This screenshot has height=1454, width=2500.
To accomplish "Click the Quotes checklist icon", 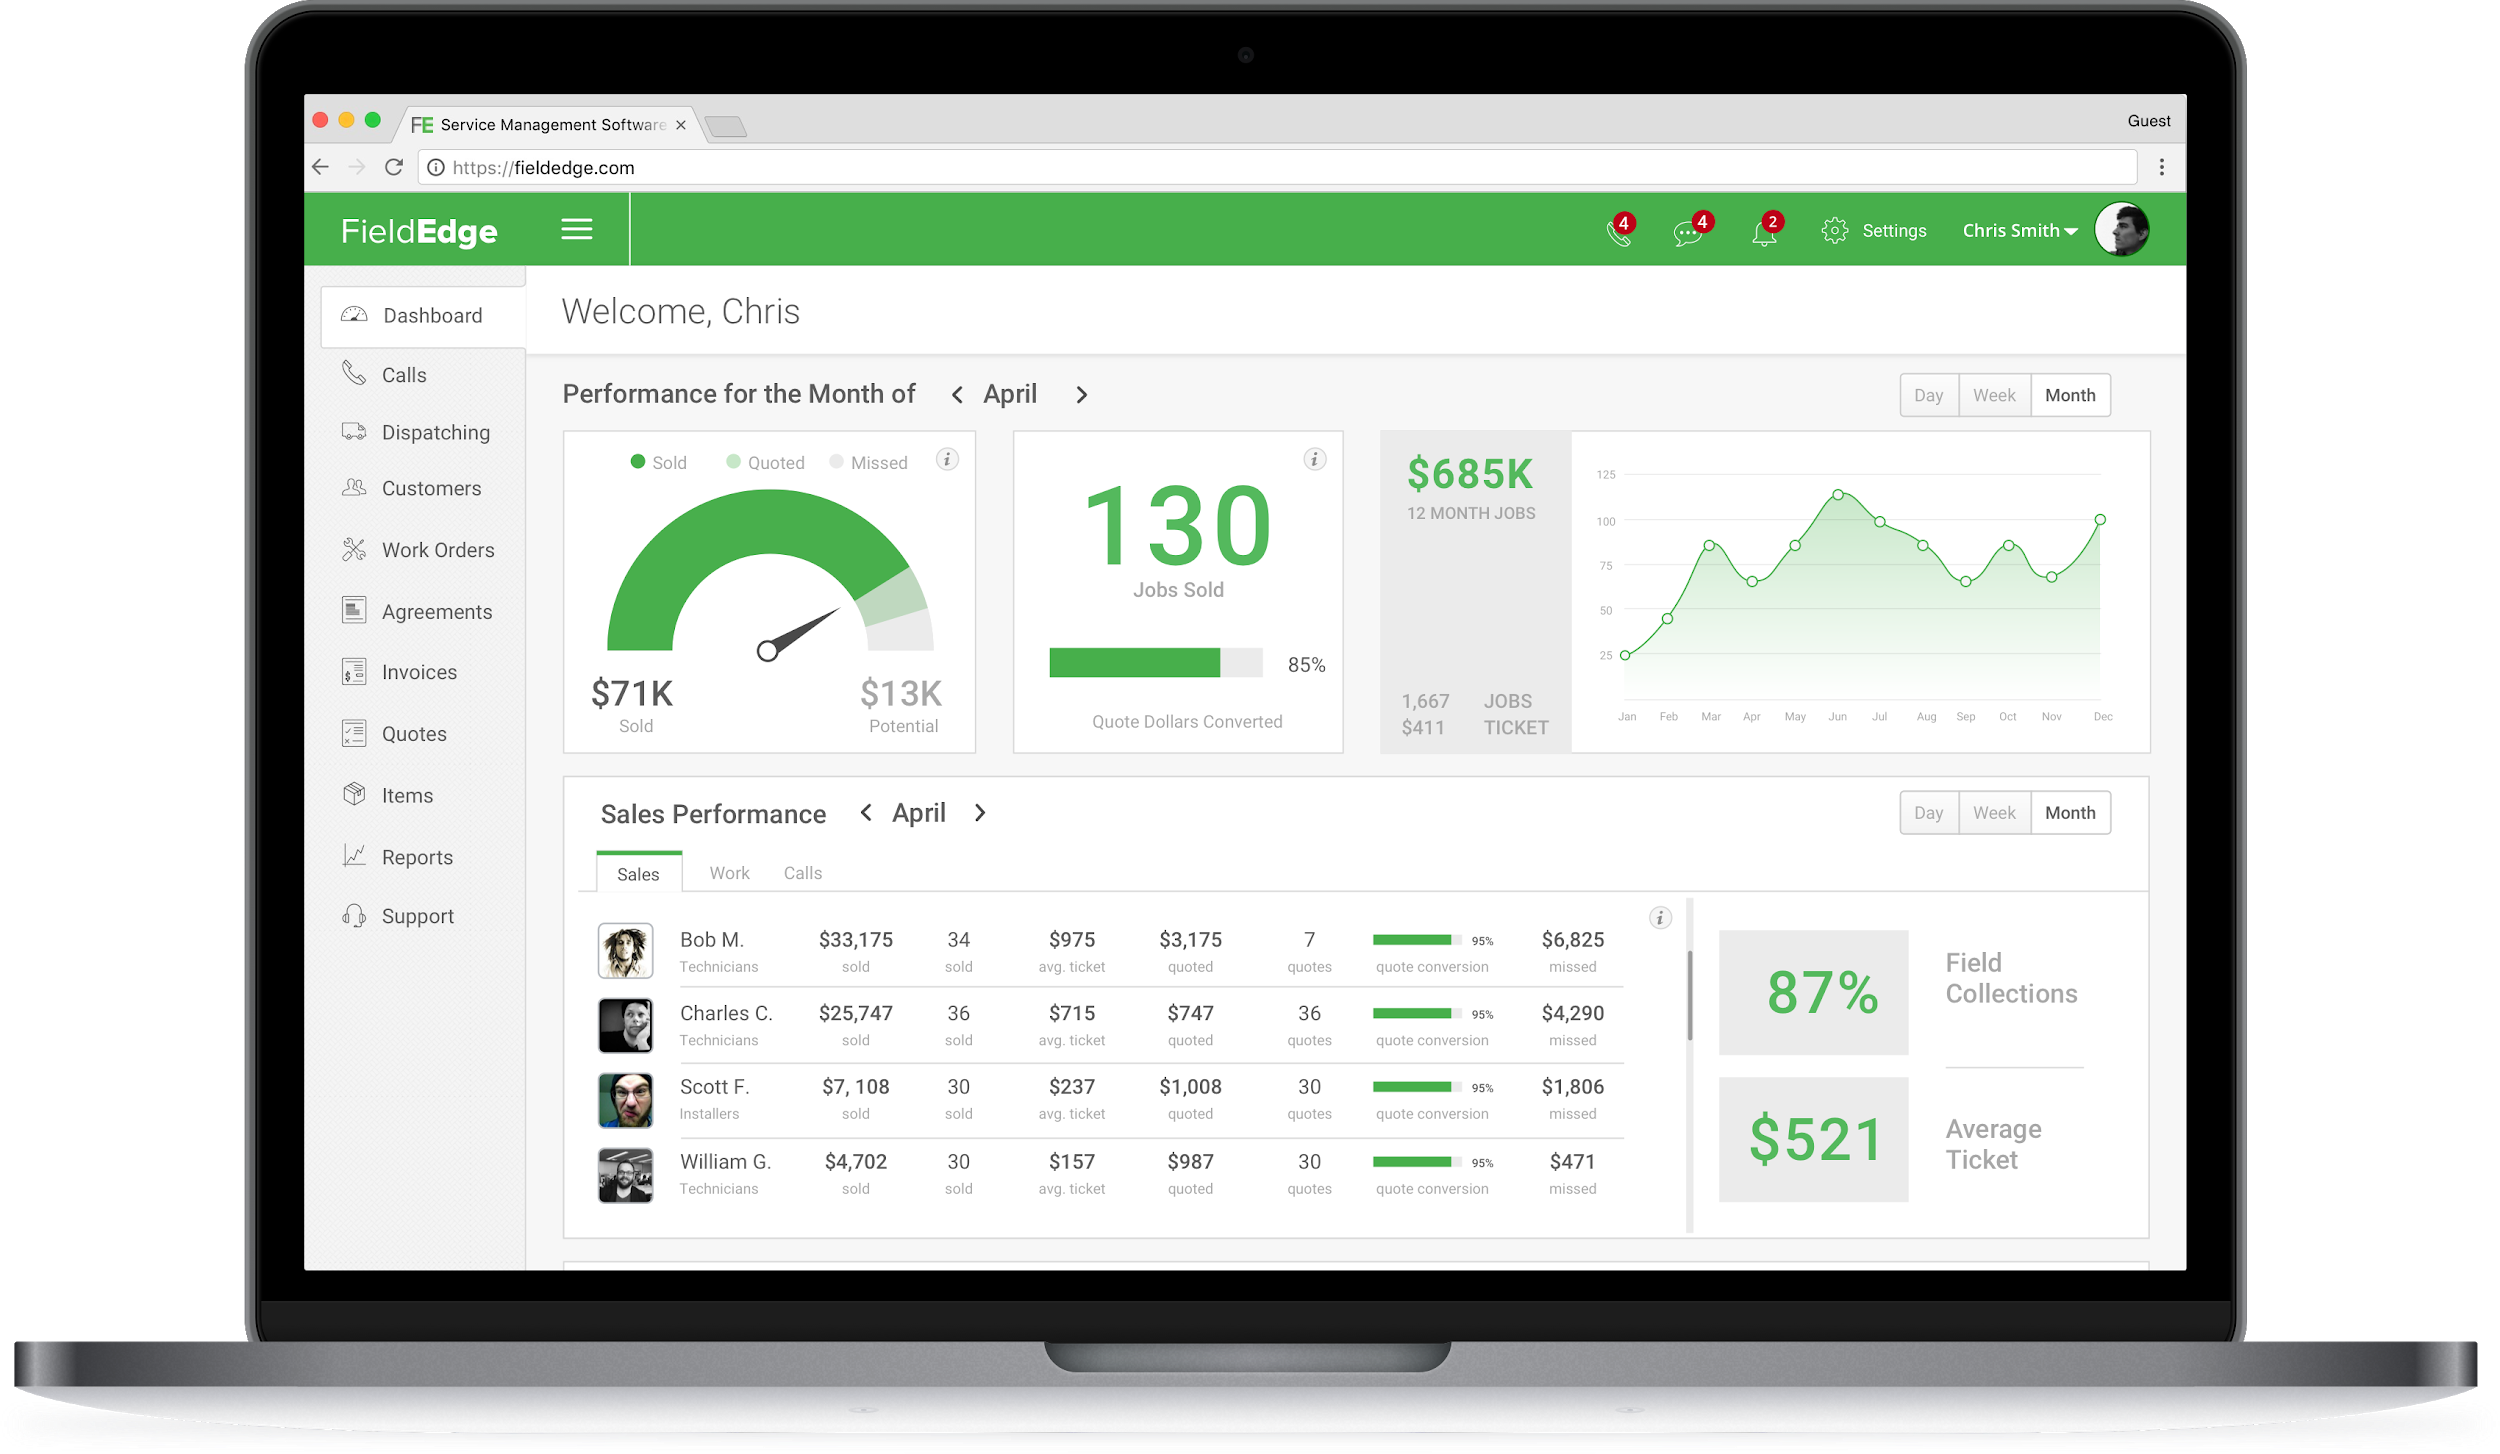I will (x=354, y=734).
